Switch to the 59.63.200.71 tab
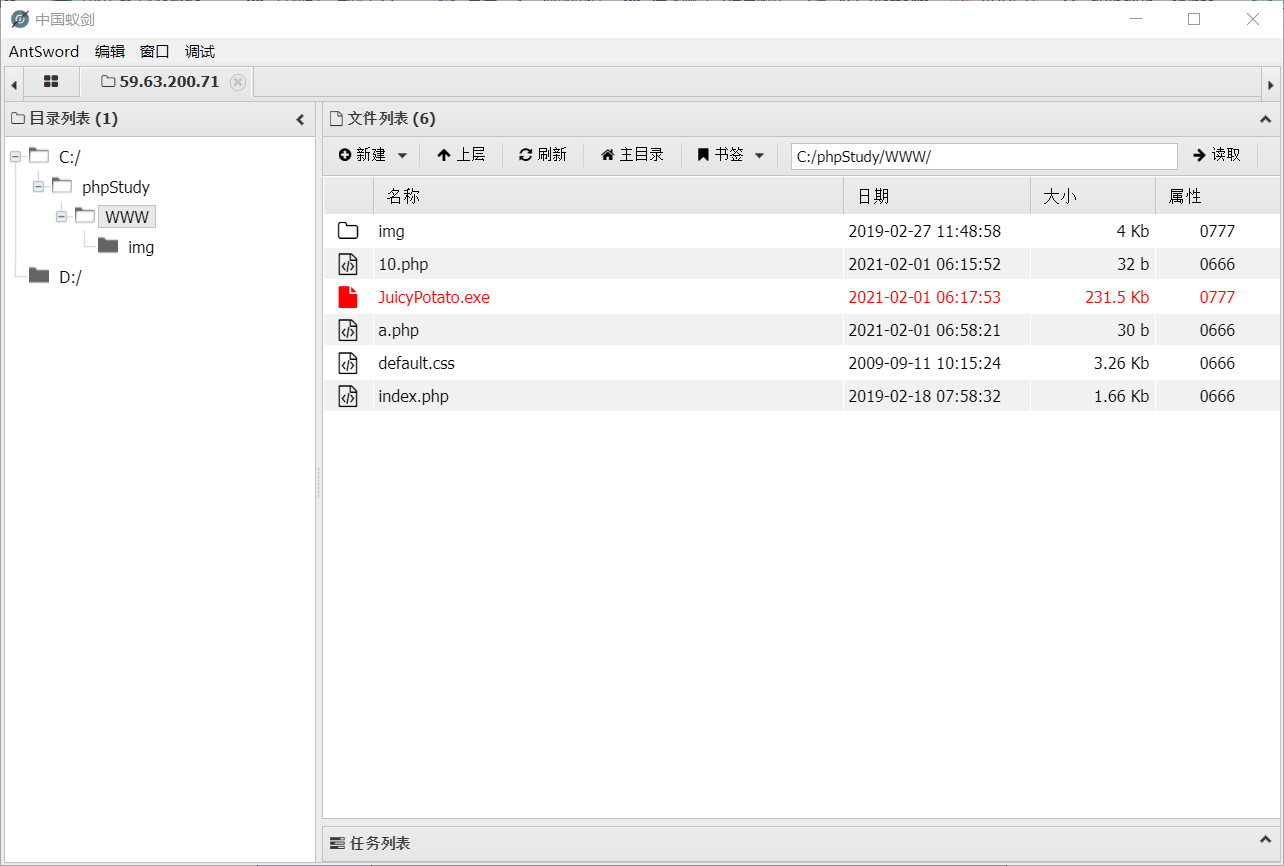The image size is (1284, 866). [168, 82]
